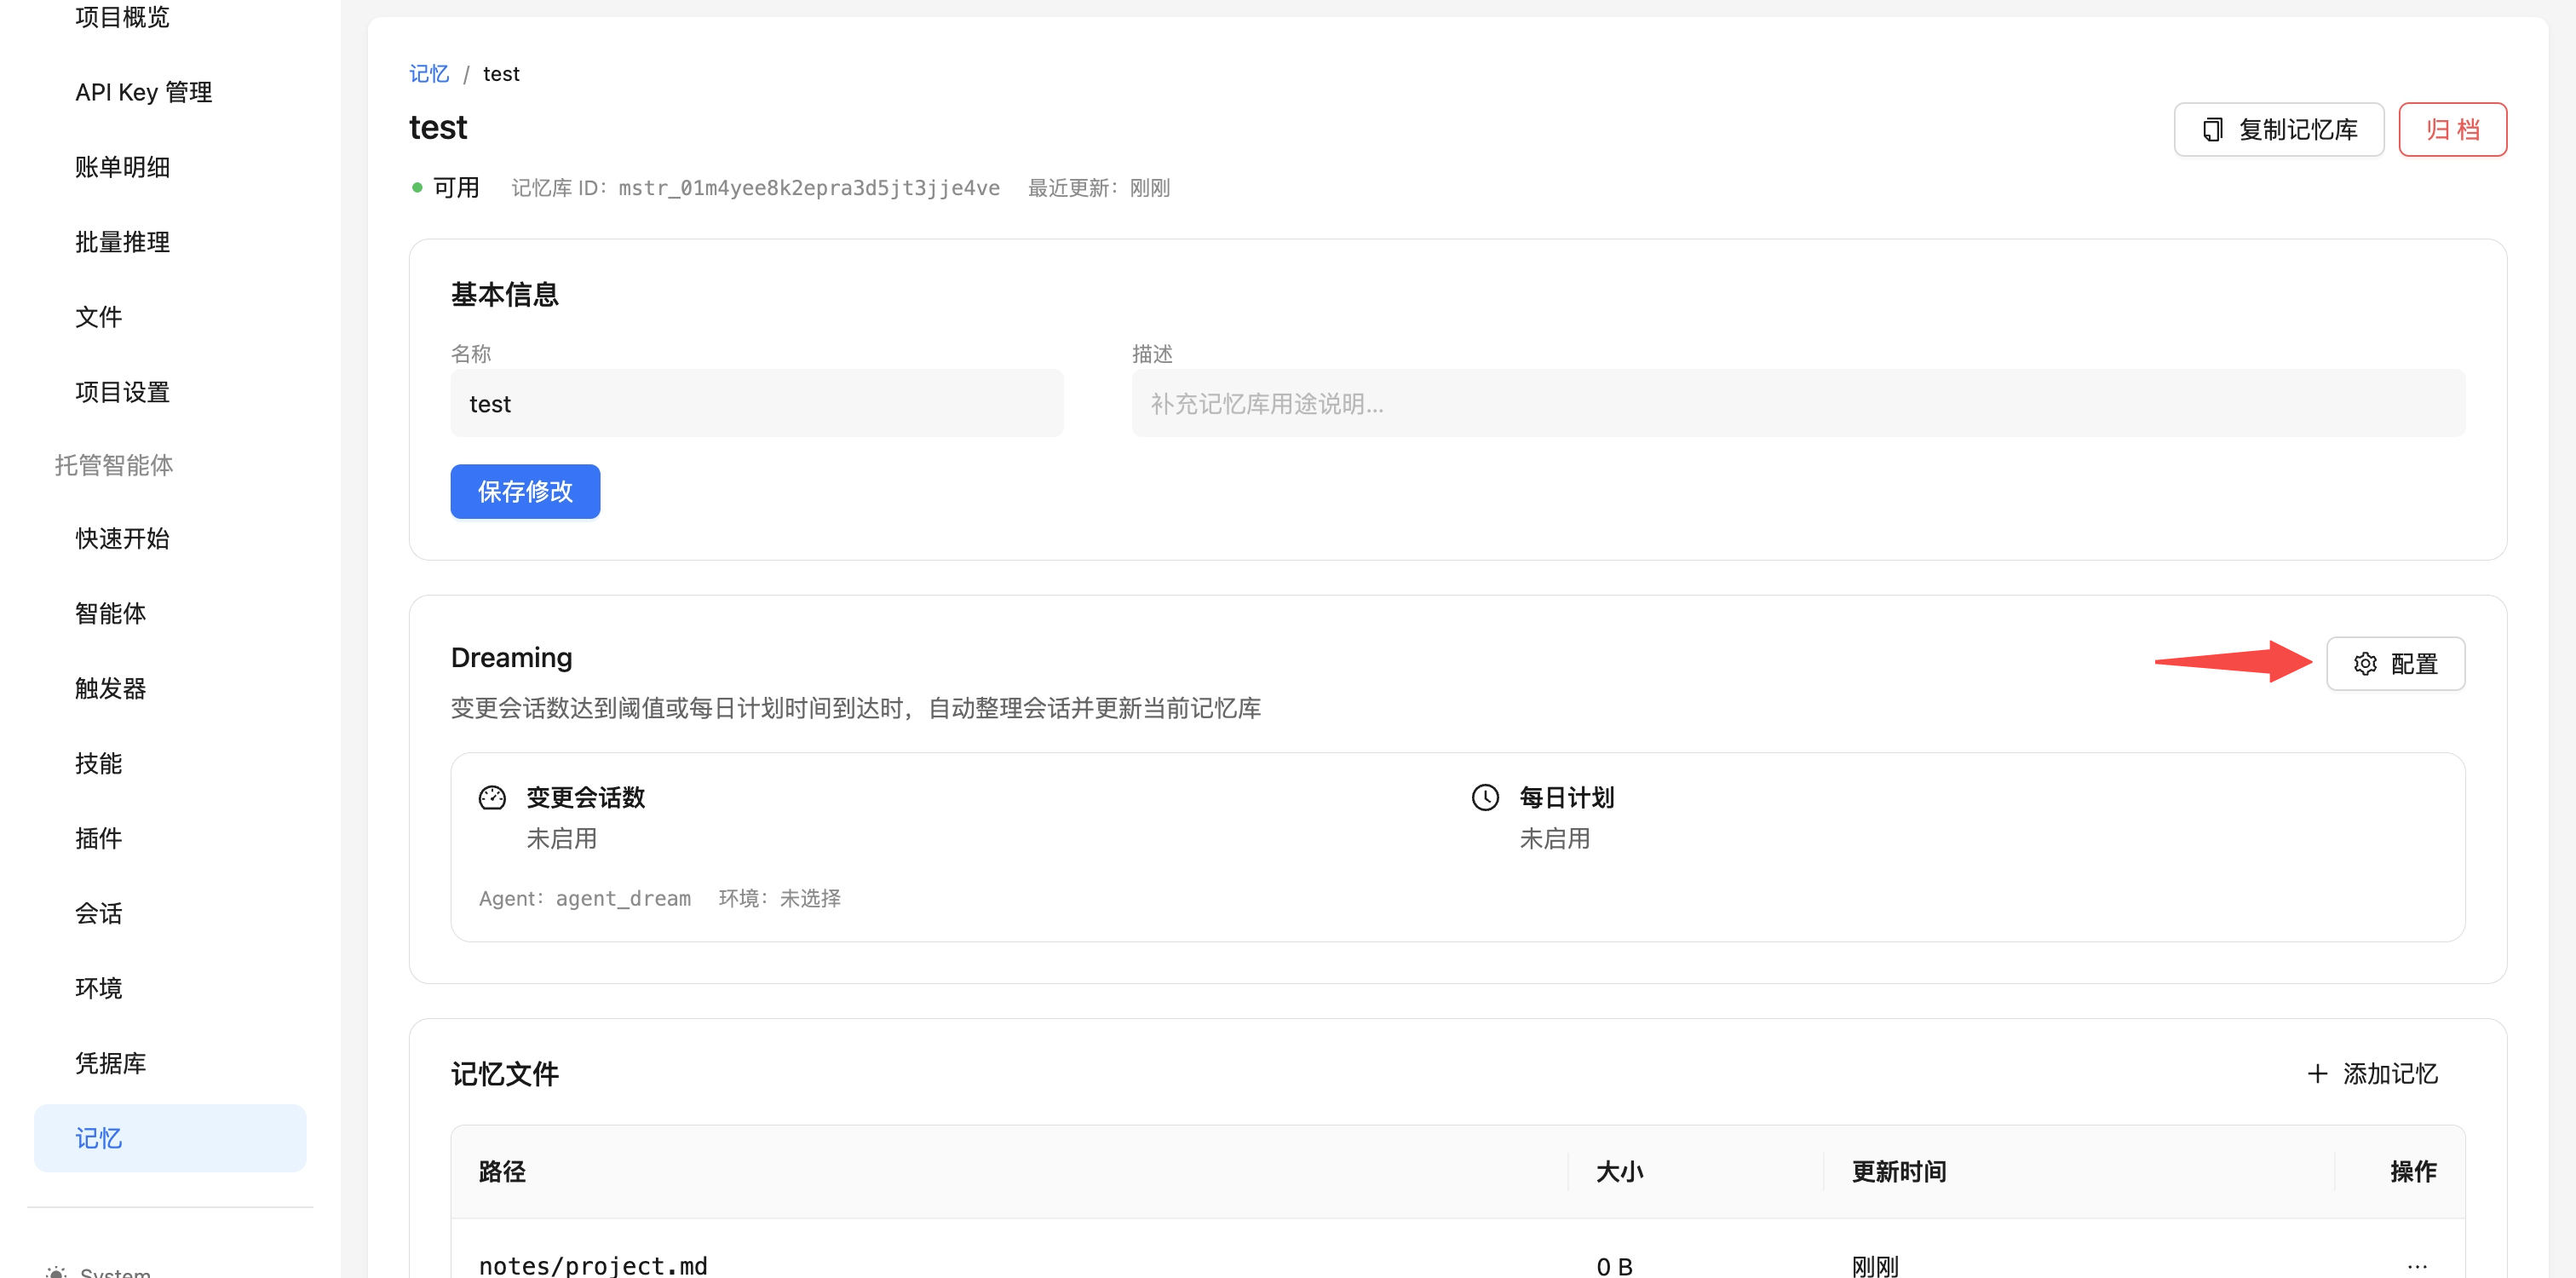
Task: Archive the memory store with 归档
Action: point(2452,130)
